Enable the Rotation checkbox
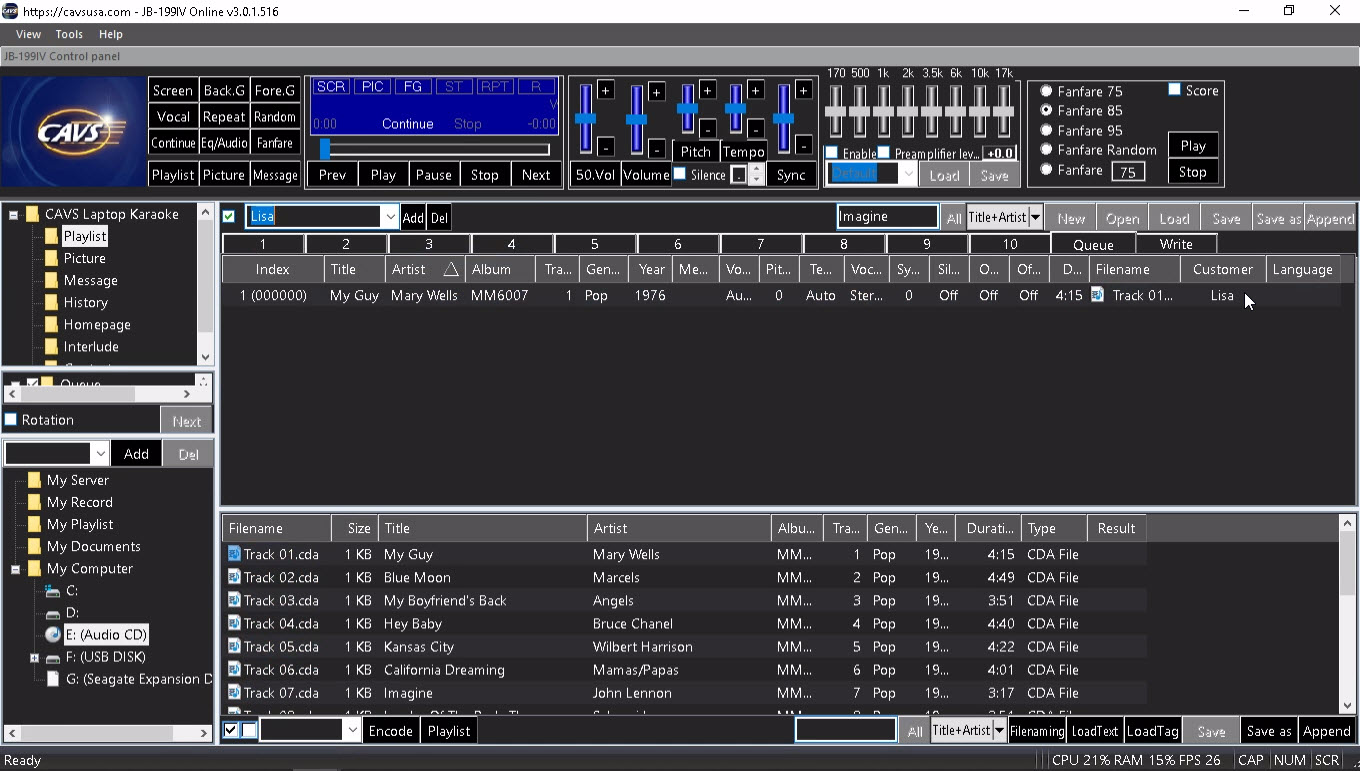 [x=11, y=420]
